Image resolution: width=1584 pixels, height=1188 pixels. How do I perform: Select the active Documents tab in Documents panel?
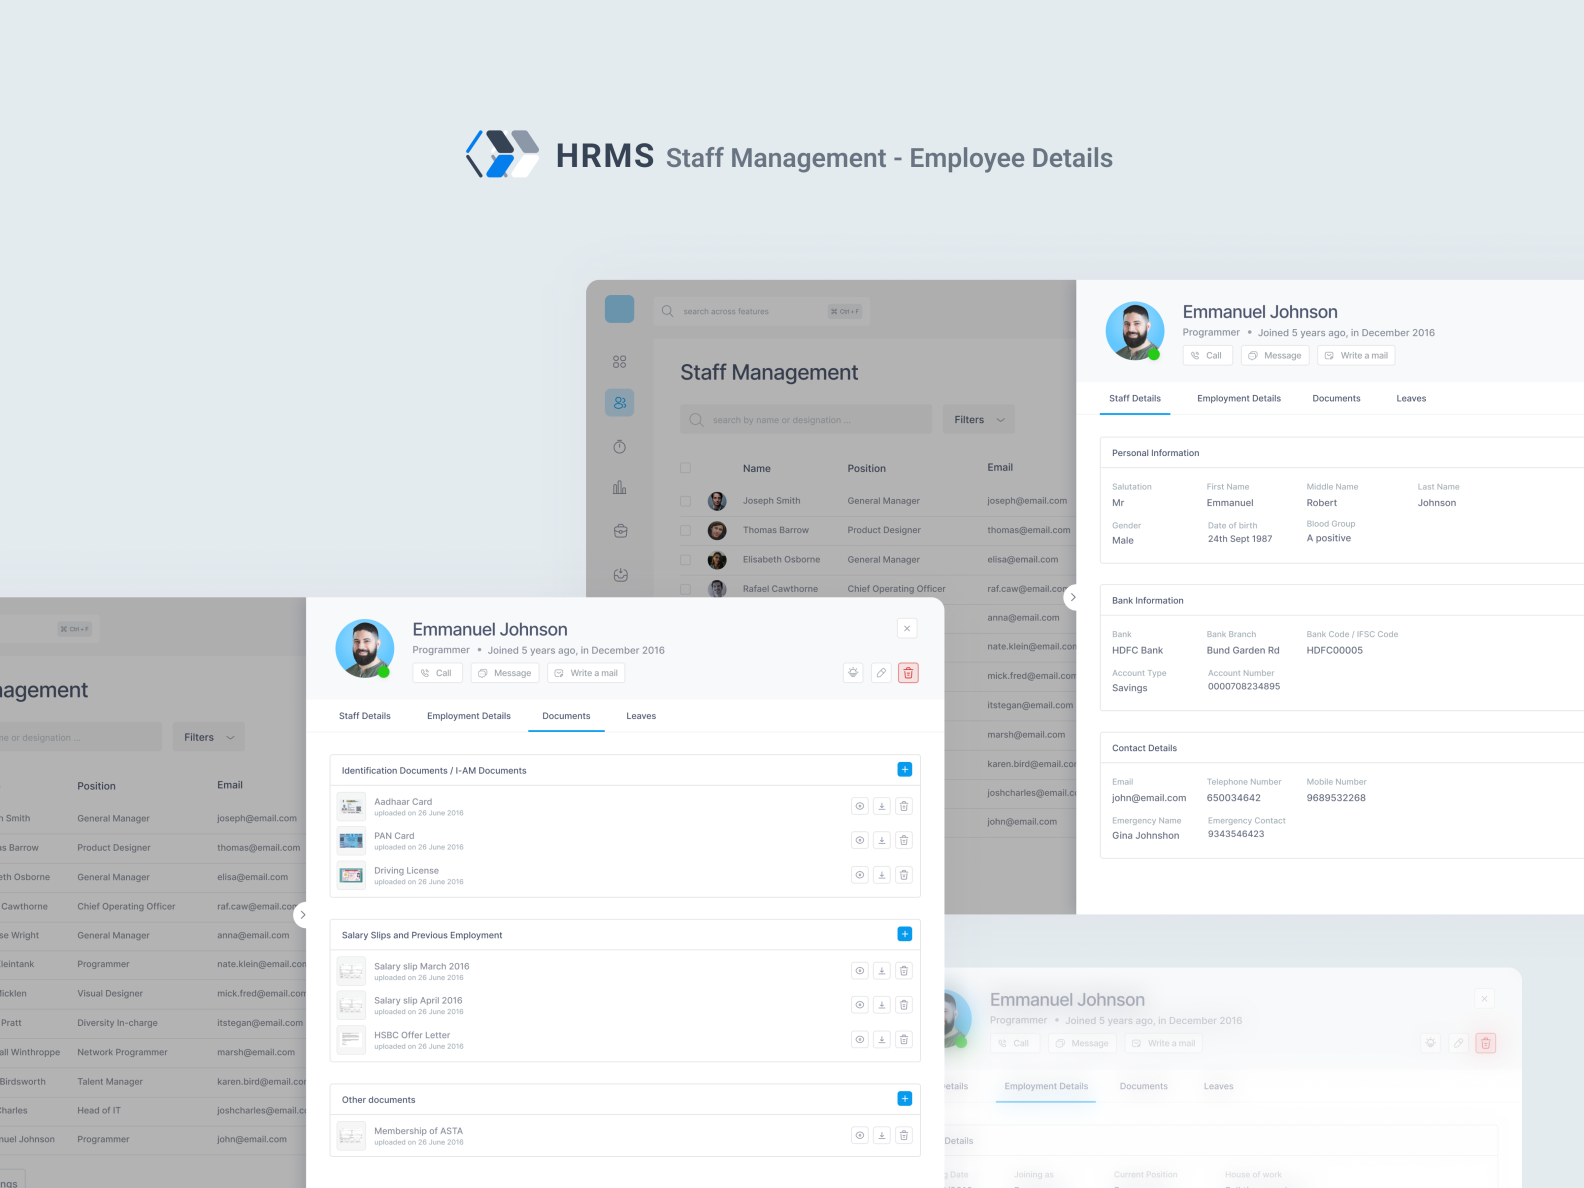566,716
